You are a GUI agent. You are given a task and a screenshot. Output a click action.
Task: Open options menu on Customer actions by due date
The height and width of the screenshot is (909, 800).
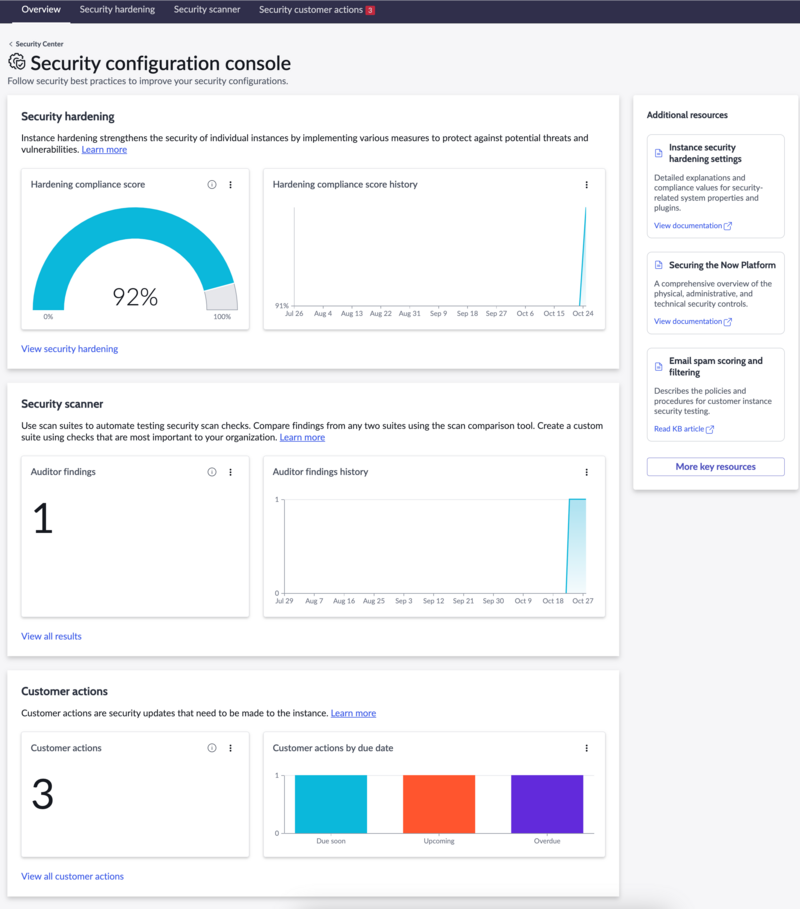pos(587,748)
